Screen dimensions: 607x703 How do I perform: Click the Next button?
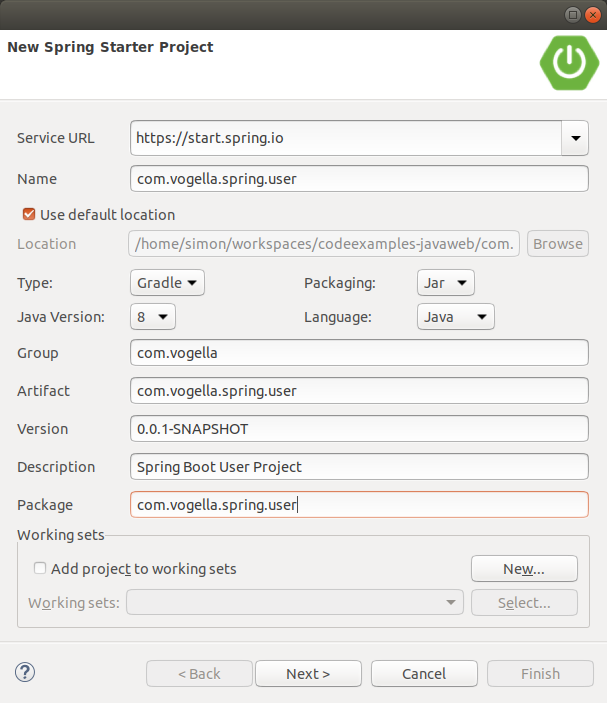(308, 673)
